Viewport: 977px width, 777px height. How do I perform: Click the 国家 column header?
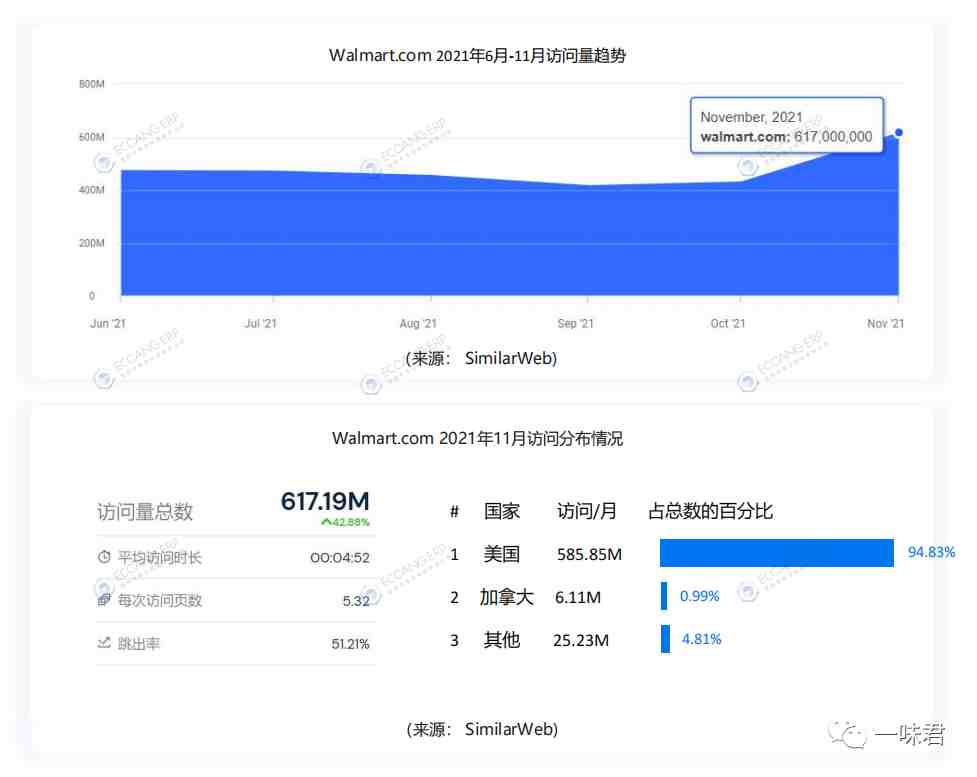click(x=502, y=511)
